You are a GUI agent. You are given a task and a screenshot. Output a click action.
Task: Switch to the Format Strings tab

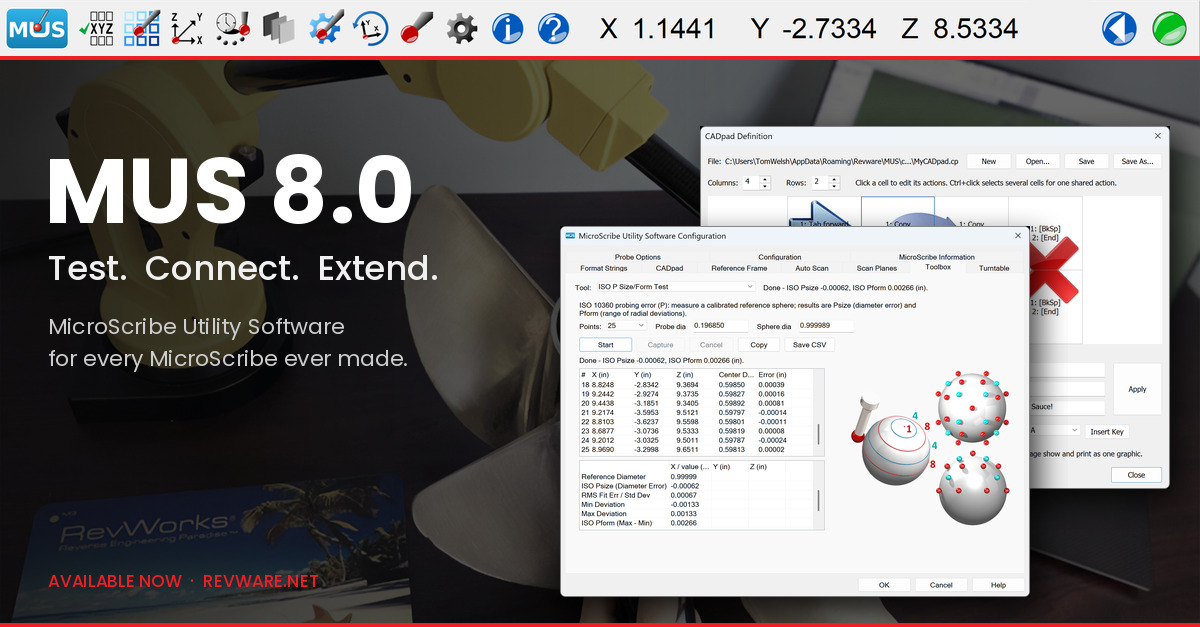pos(603,268)
